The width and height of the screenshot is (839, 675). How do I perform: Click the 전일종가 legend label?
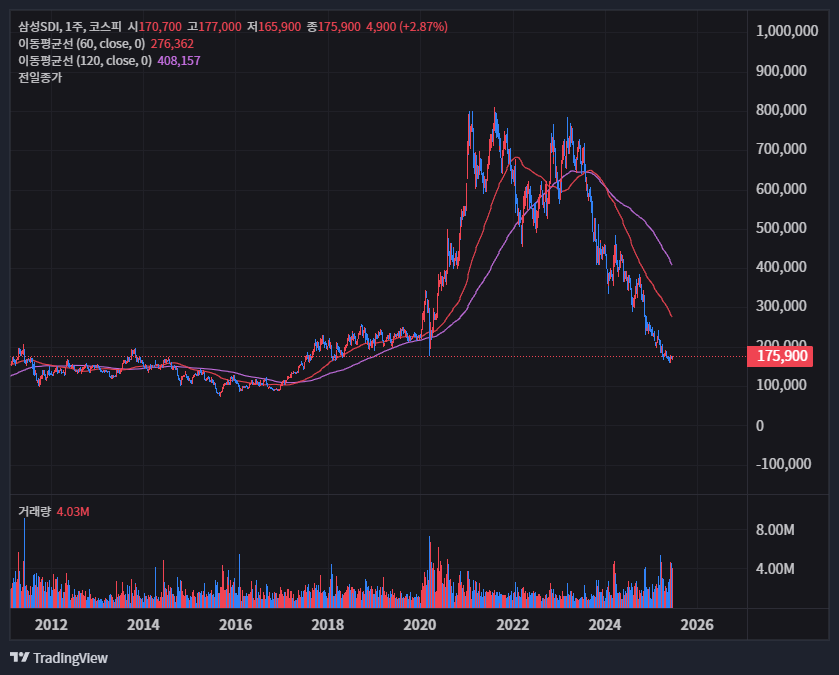[40, 78]
